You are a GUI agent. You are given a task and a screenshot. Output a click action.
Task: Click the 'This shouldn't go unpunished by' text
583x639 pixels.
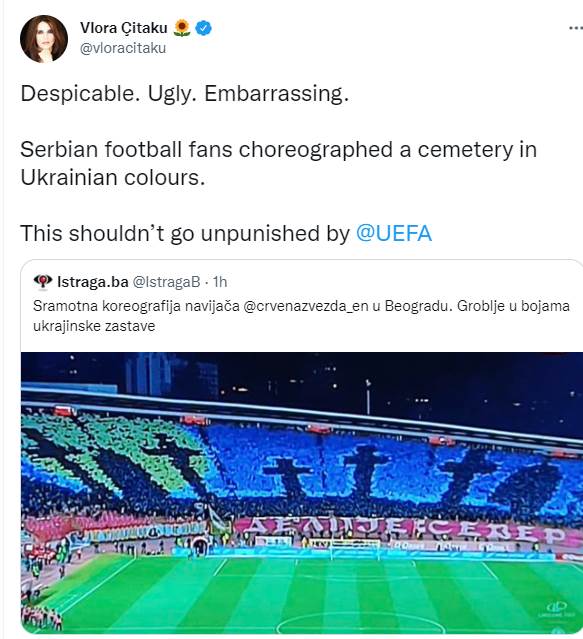[185, 234]
